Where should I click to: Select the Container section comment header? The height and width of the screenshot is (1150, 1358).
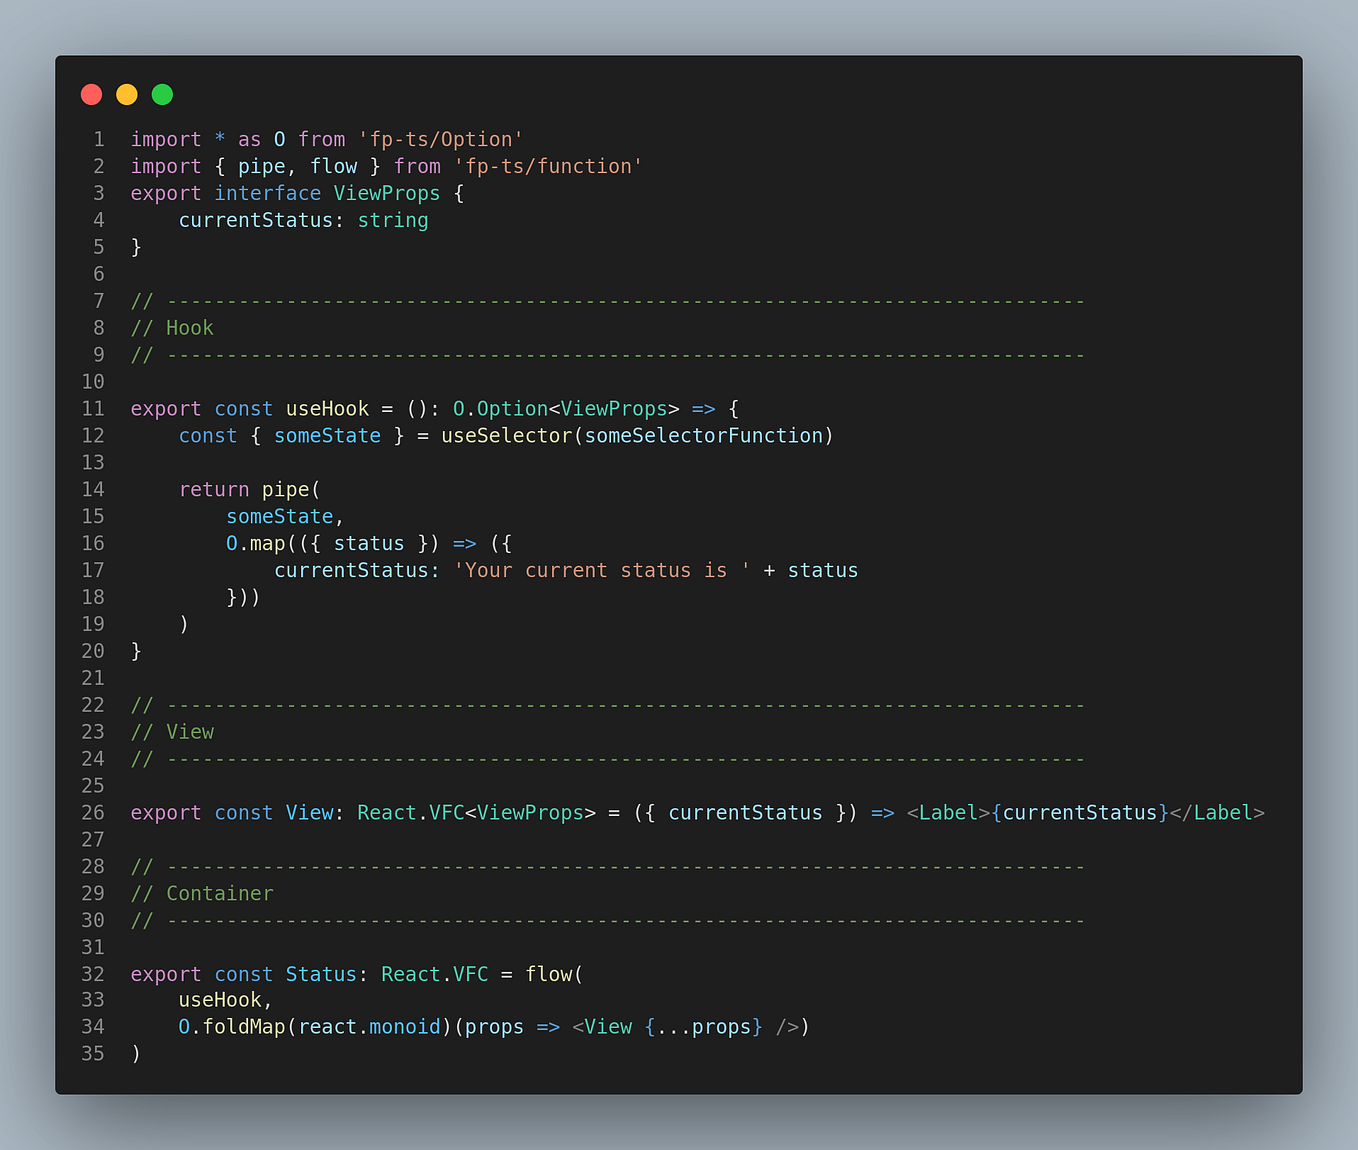201,893
